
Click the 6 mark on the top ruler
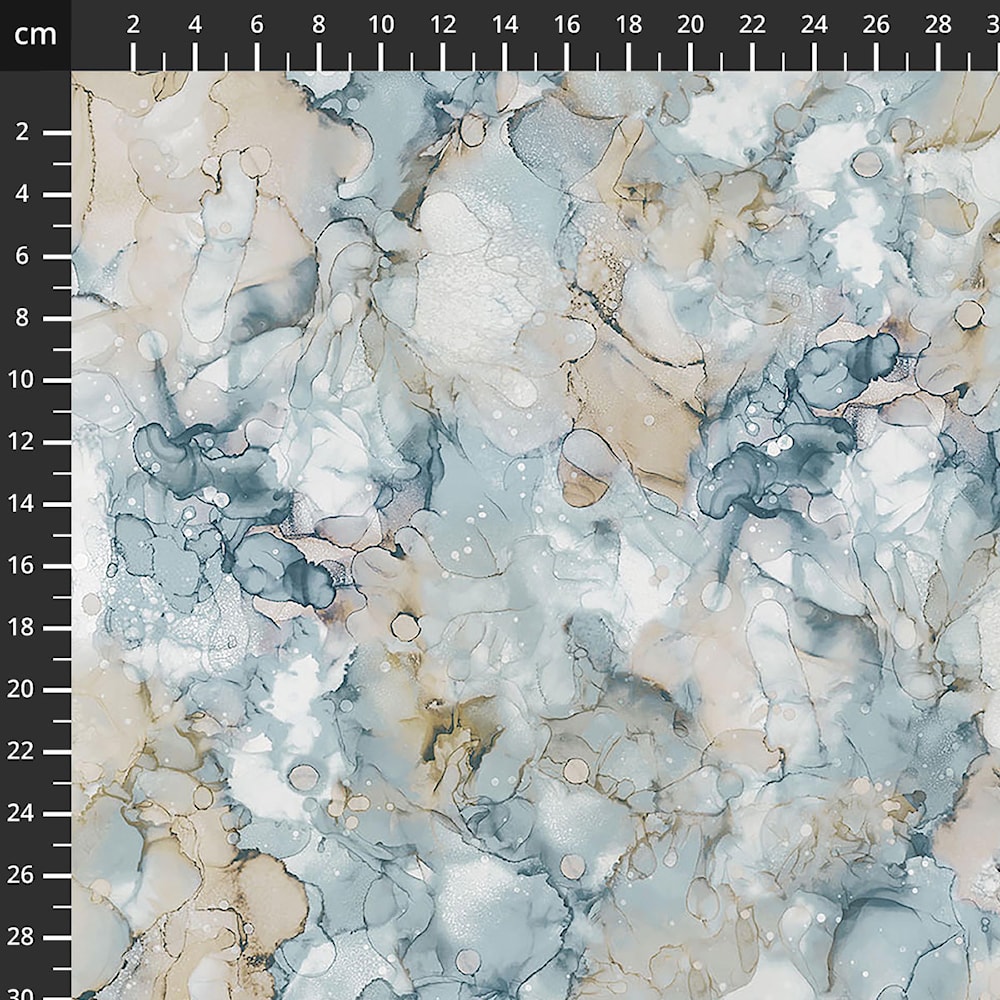(x=256, y=25)
